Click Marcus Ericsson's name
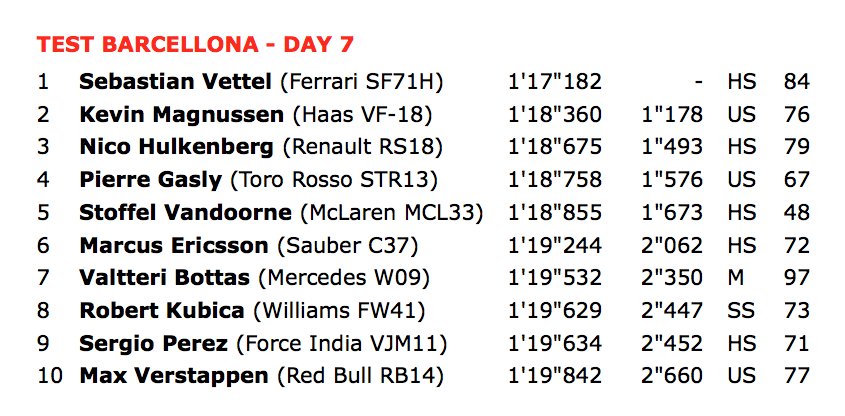 click(x=173, y=246)
